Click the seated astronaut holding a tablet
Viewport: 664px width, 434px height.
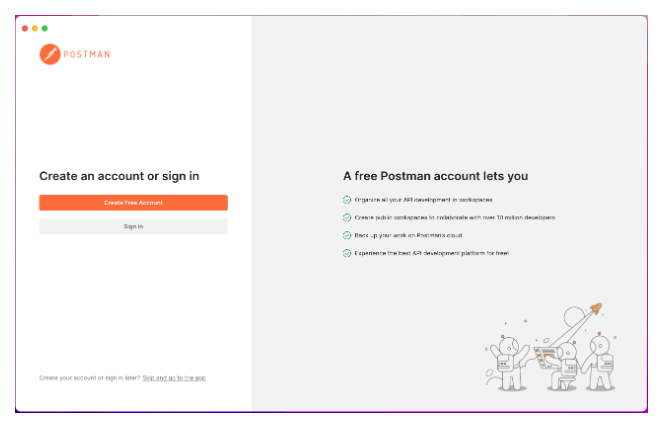[x=561, y=366]
